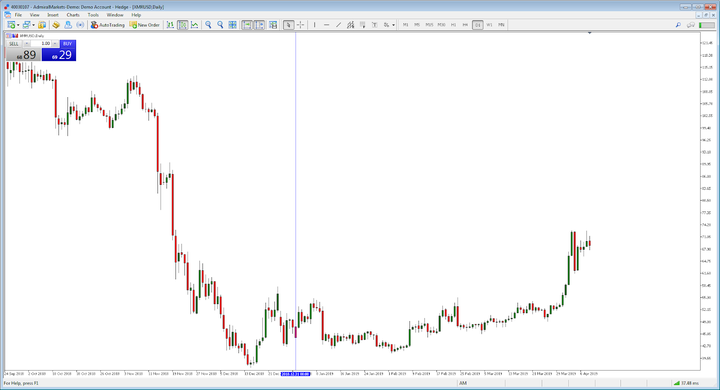This screenshot has width=720, height=390.
Task: Click the trade volume input field
Action: 41,44
